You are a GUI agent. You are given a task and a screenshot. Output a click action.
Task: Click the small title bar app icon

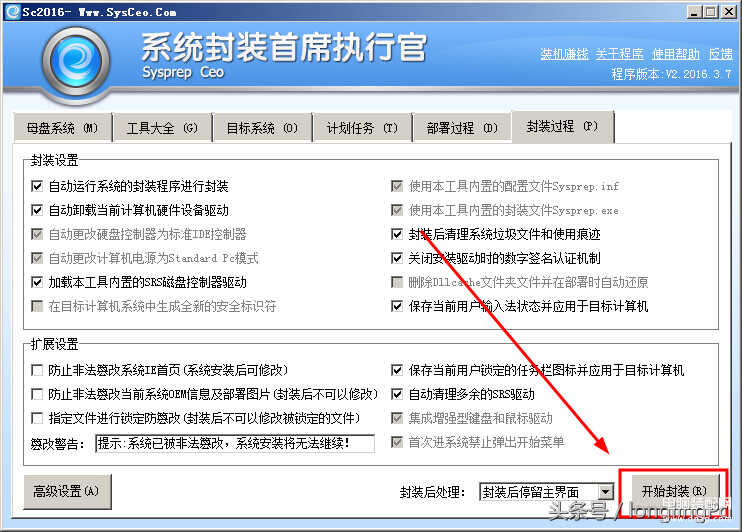tap(13, 11)
